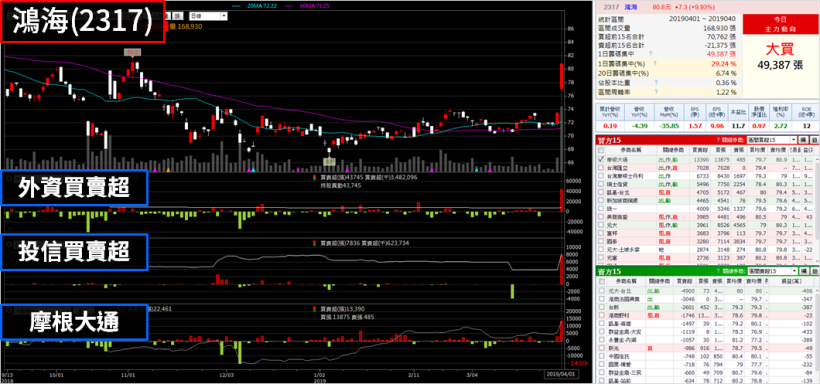Check the 台新 seller checkbox
The width and height of the screenshot is (820, 384).
coord(601,307)
